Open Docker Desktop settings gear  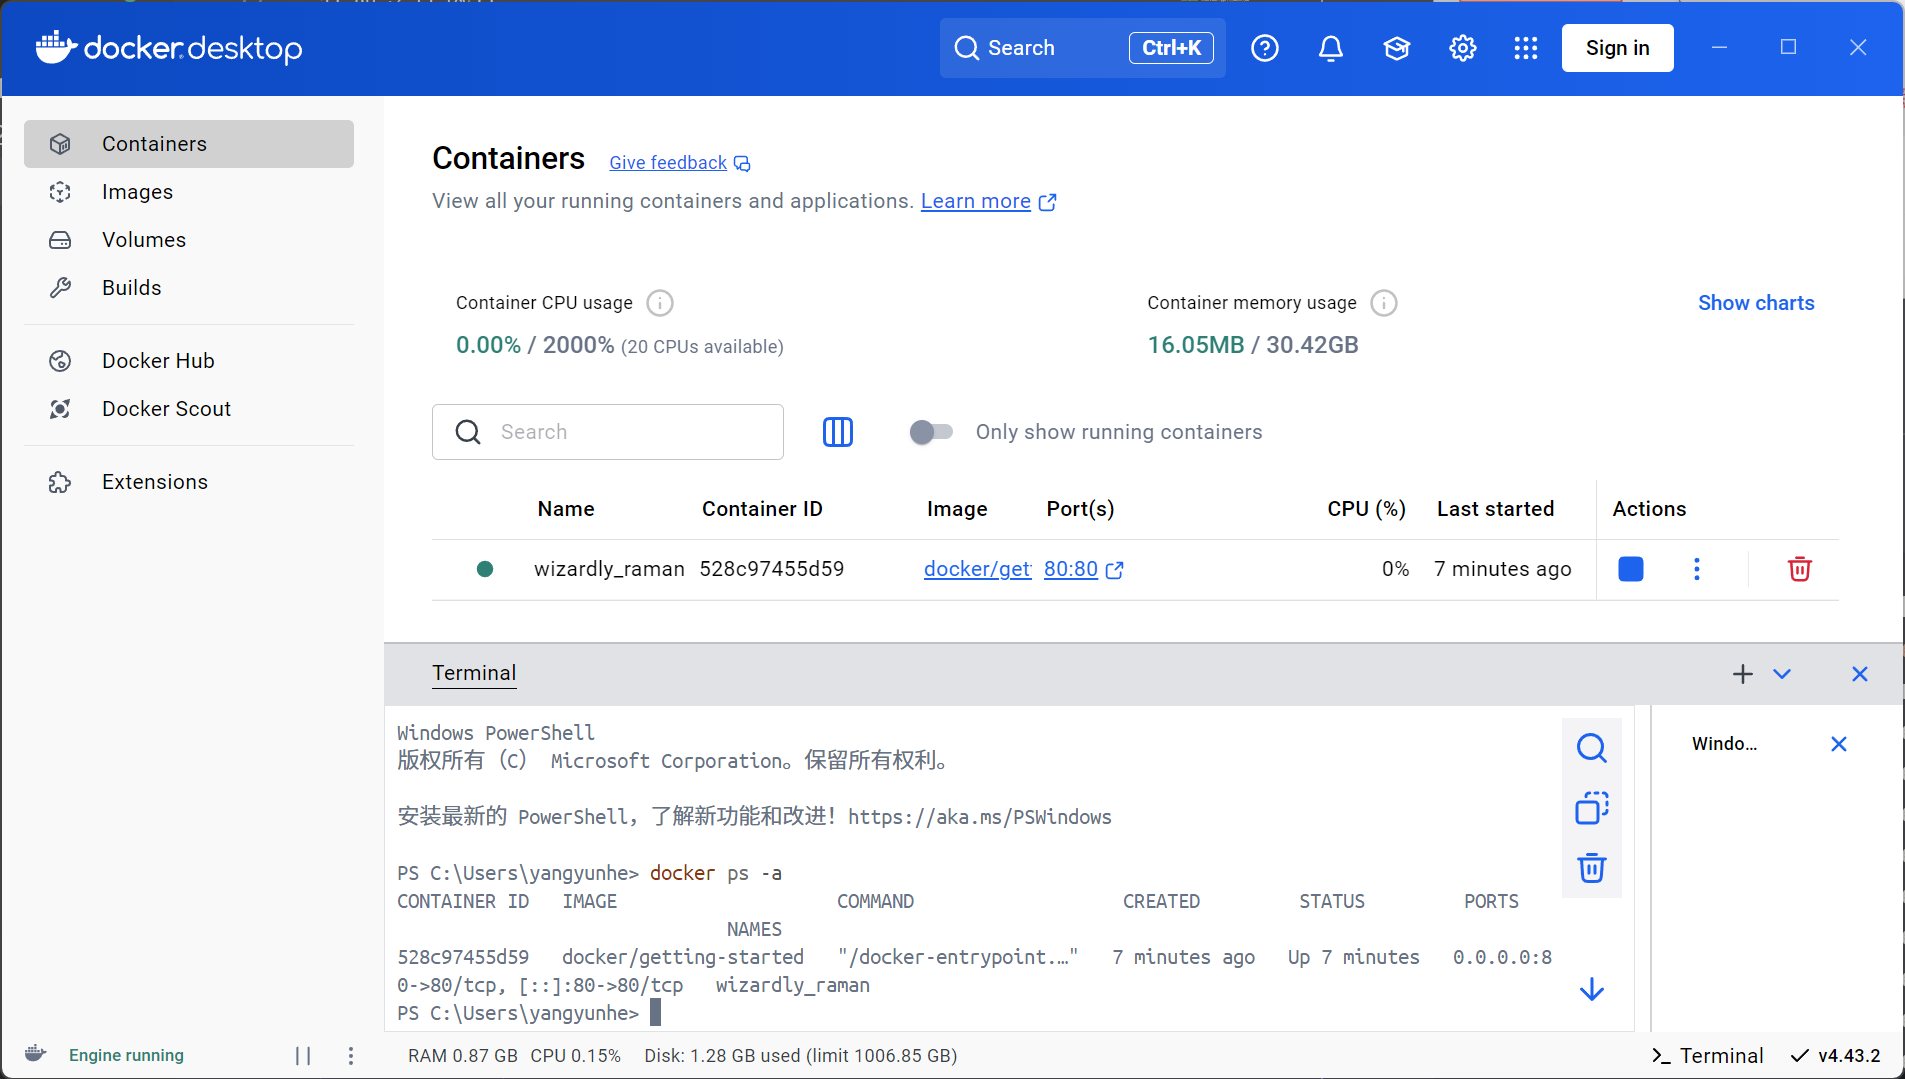1461,47
